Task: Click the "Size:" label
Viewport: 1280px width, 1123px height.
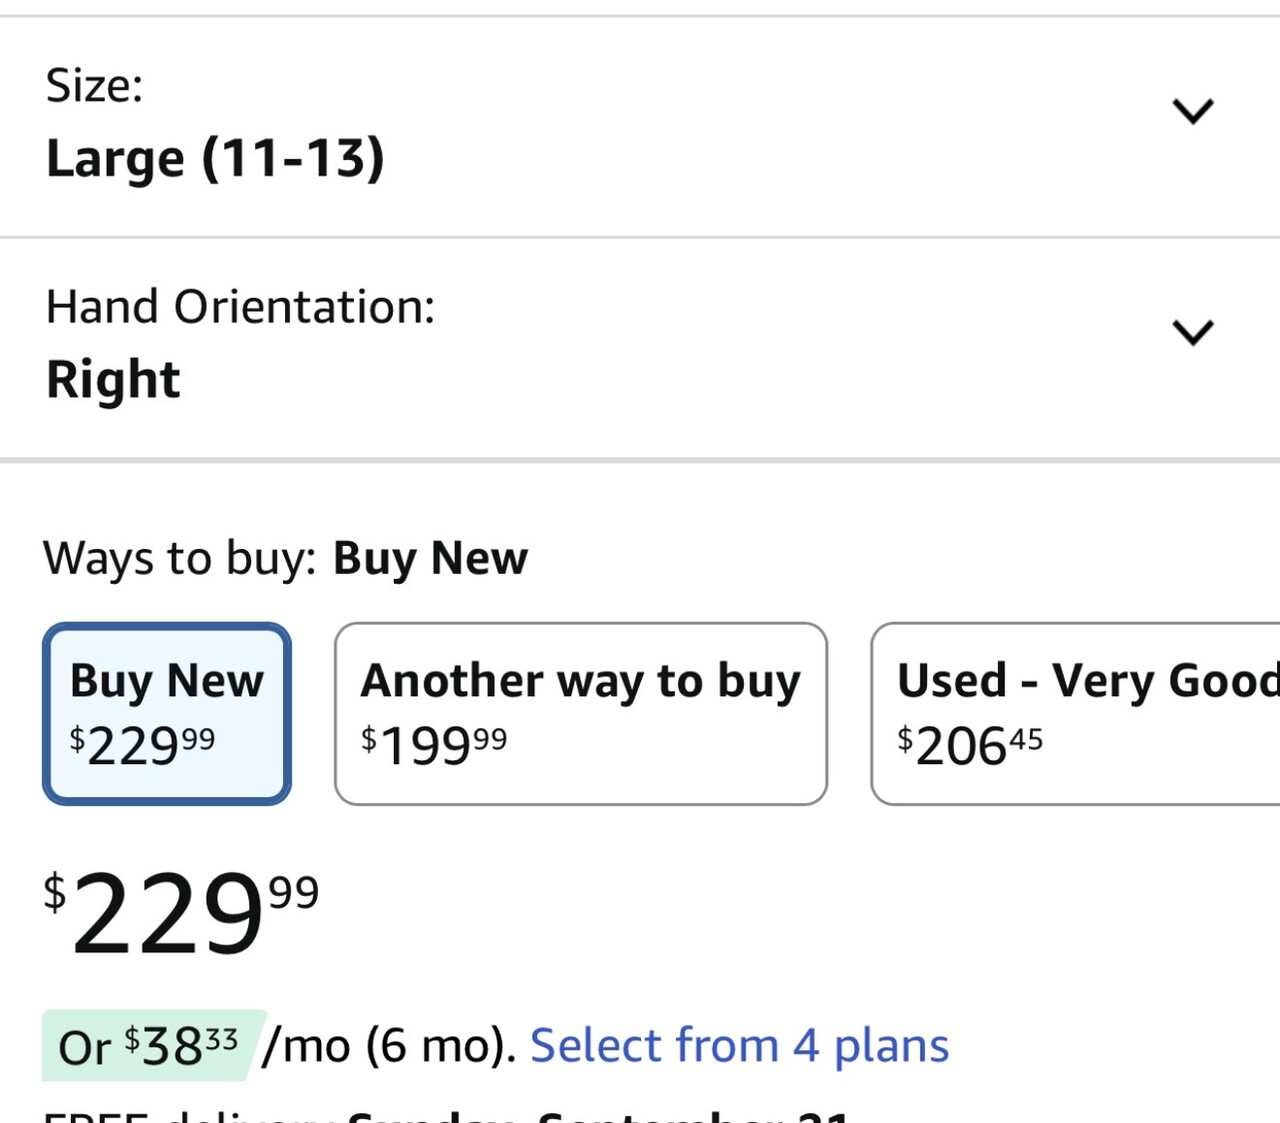Action: click(x=94, y=85)
